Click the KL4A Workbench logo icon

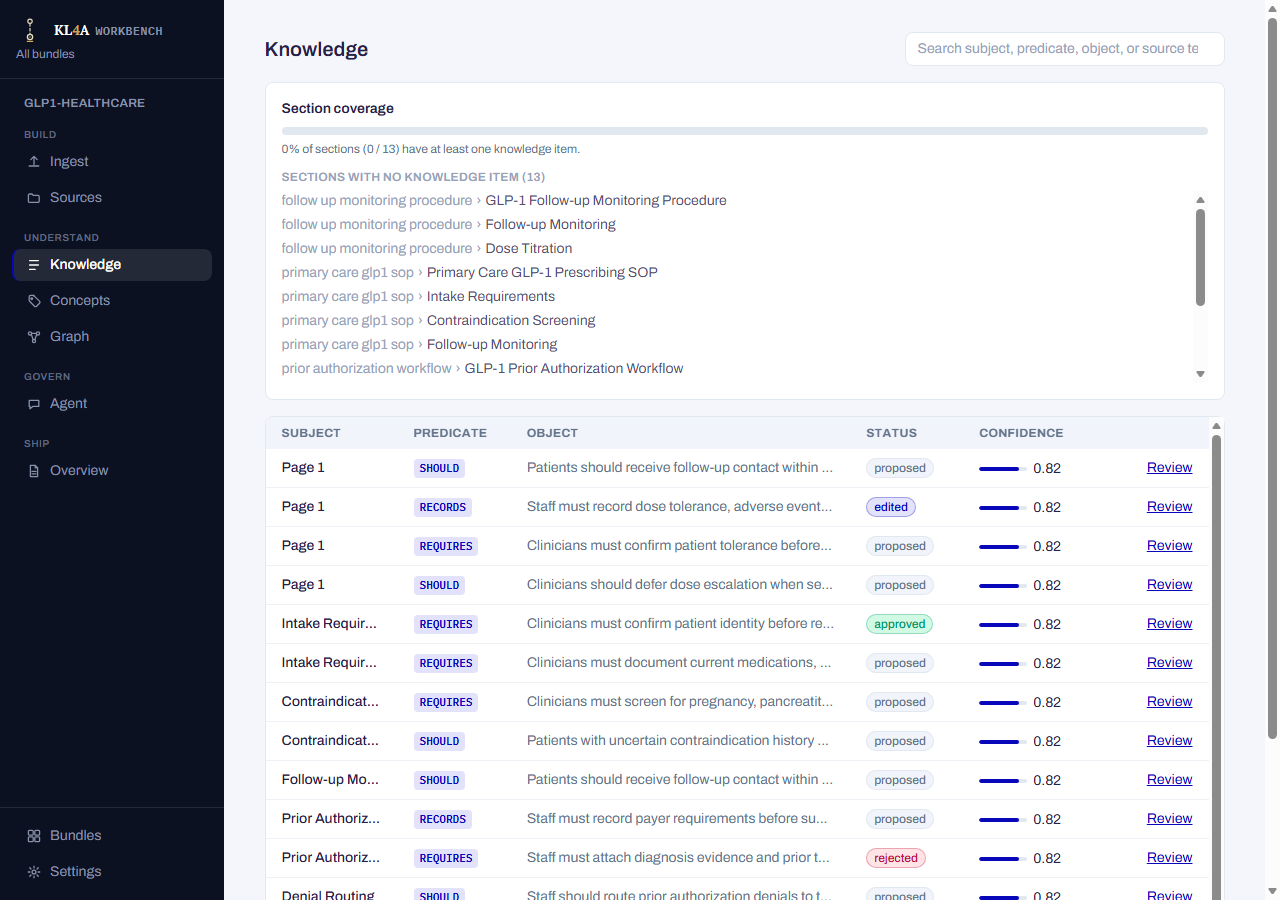click(x=29, y=30)
